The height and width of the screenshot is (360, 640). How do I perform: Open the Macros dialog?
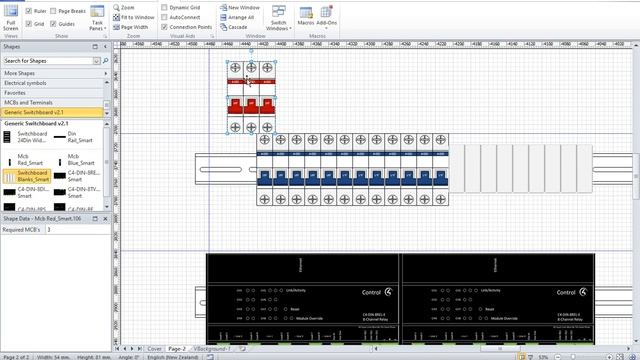[306, 16]
